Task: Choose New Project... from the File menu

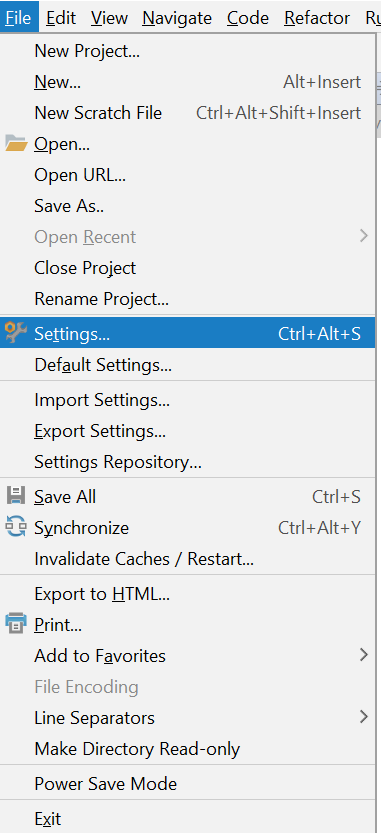Action: (188, 52)
